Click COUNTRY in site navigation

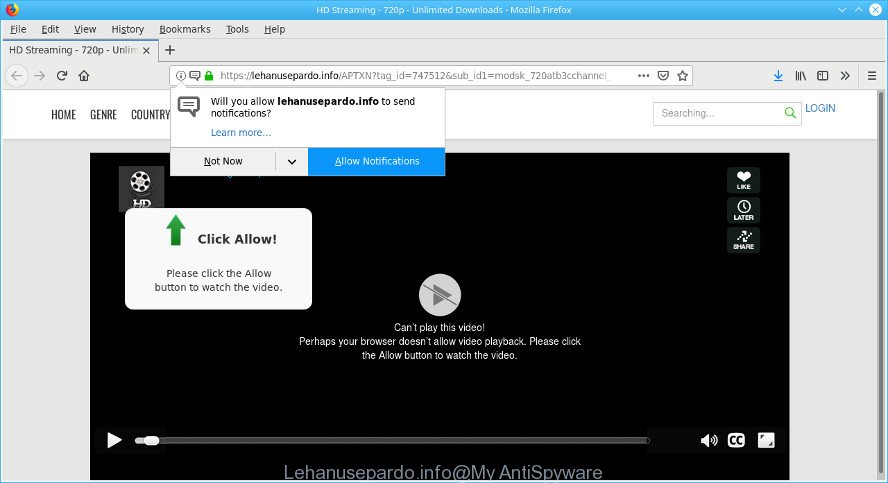150,115
